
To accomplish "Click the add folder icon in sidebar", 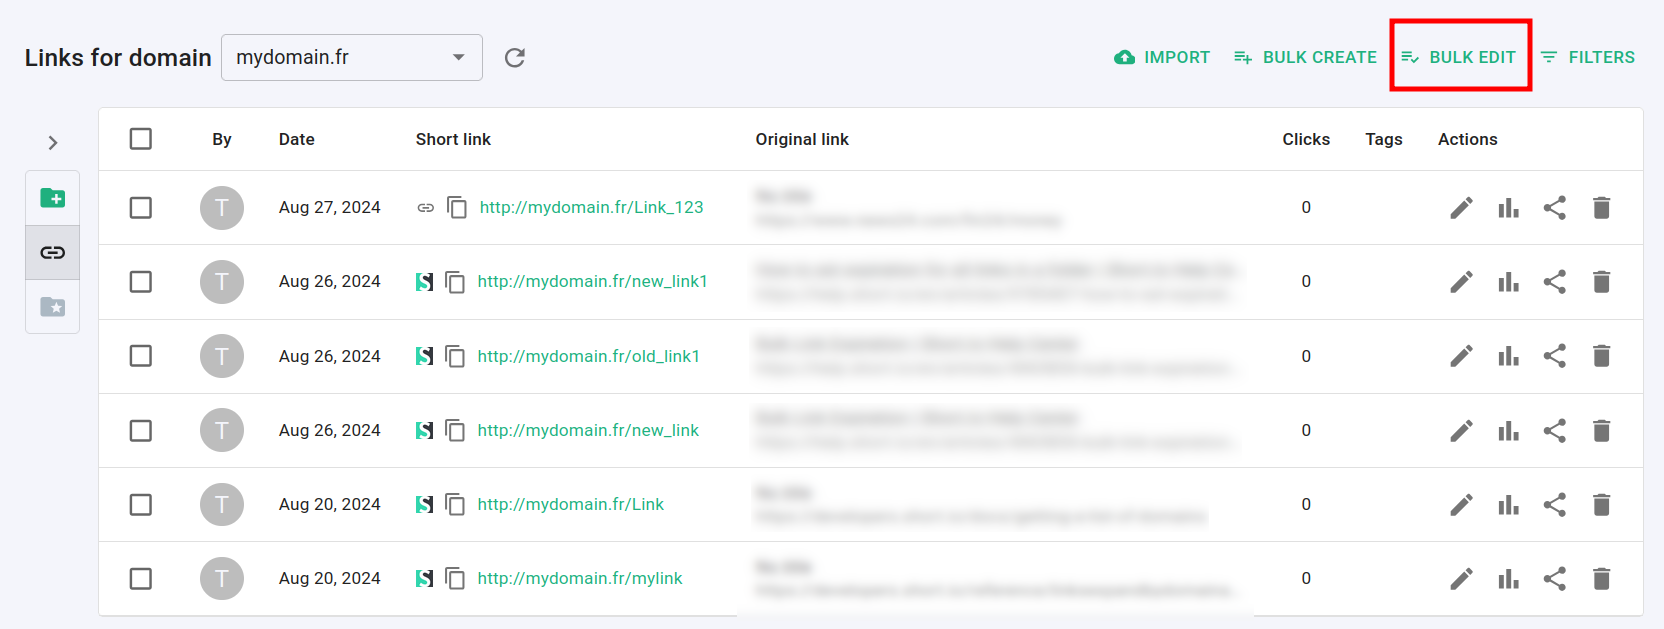I will tap(53, 198).
